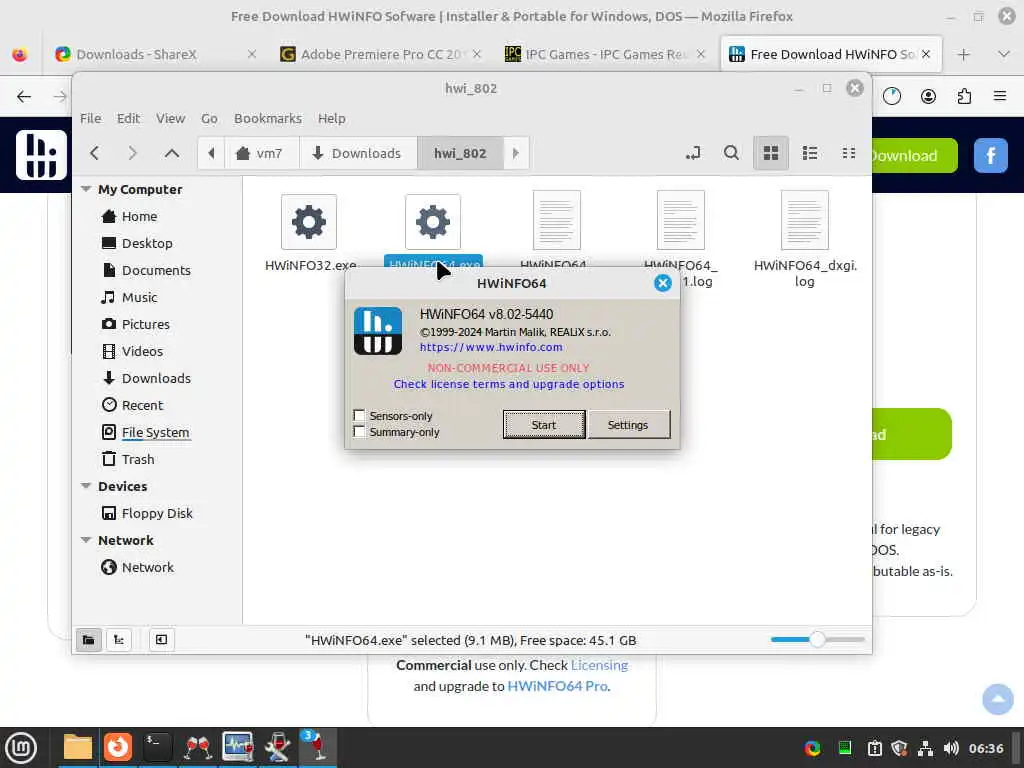Check license terms and upgrade options
The height and width of the screenshot is (768, 1024).
pos(509,385)
